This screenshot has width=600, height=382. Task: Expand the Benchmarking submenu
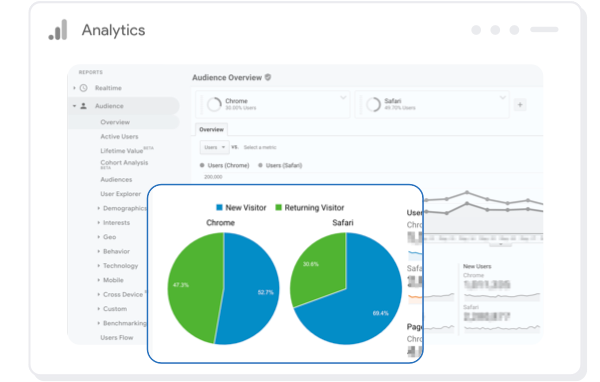(98, 323)
